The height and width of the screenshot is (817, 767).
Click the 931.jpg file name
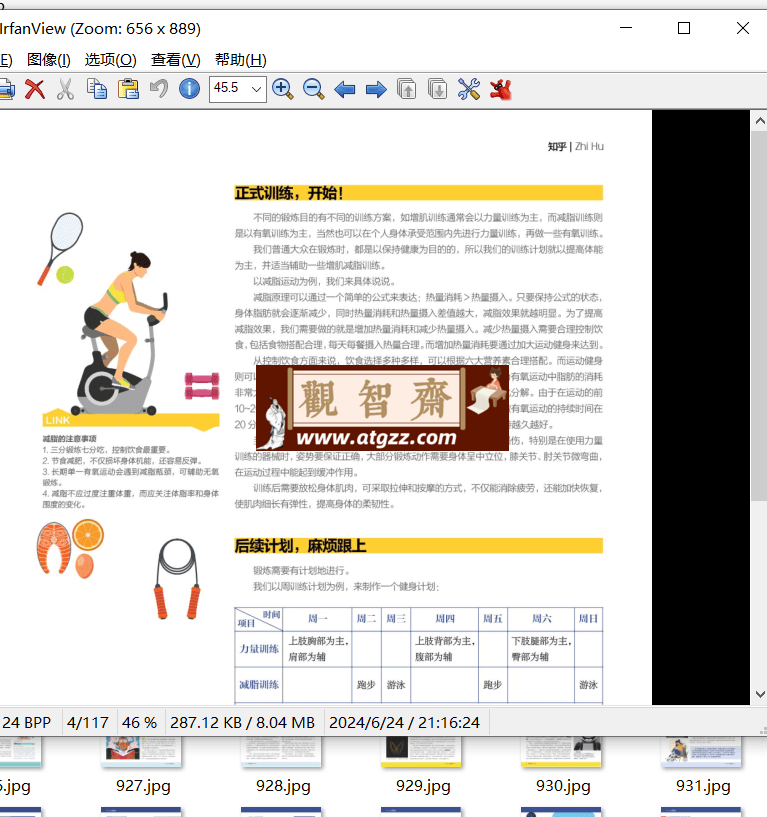pyautogui.click(x=703, y=786)
